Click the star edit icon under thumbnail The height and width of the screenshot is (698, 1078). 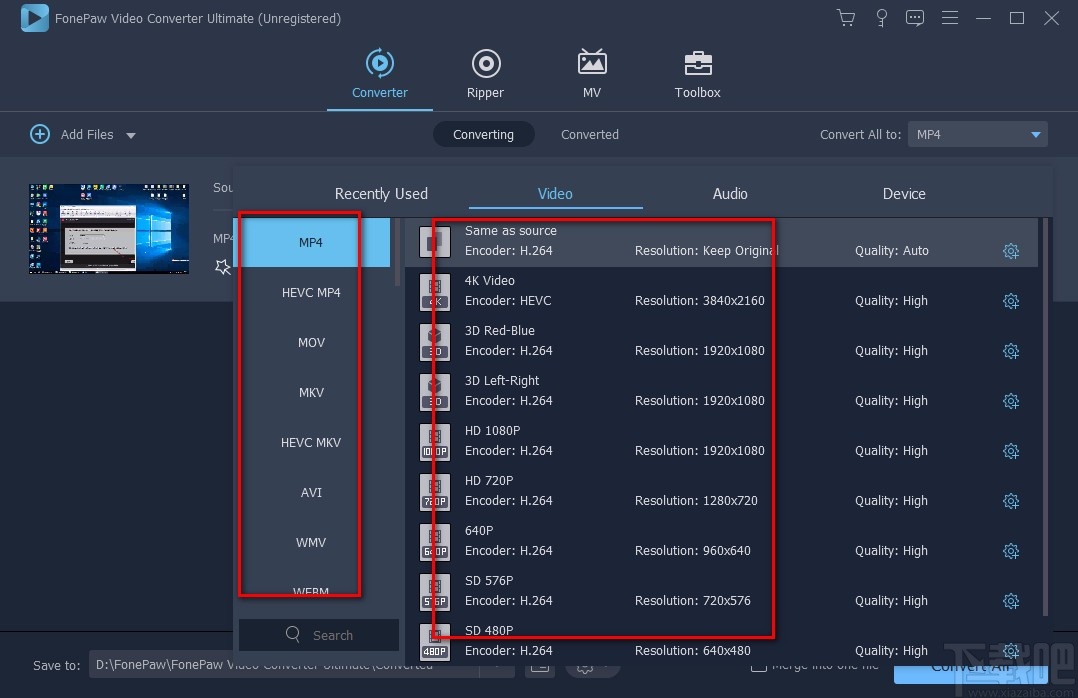222,267
